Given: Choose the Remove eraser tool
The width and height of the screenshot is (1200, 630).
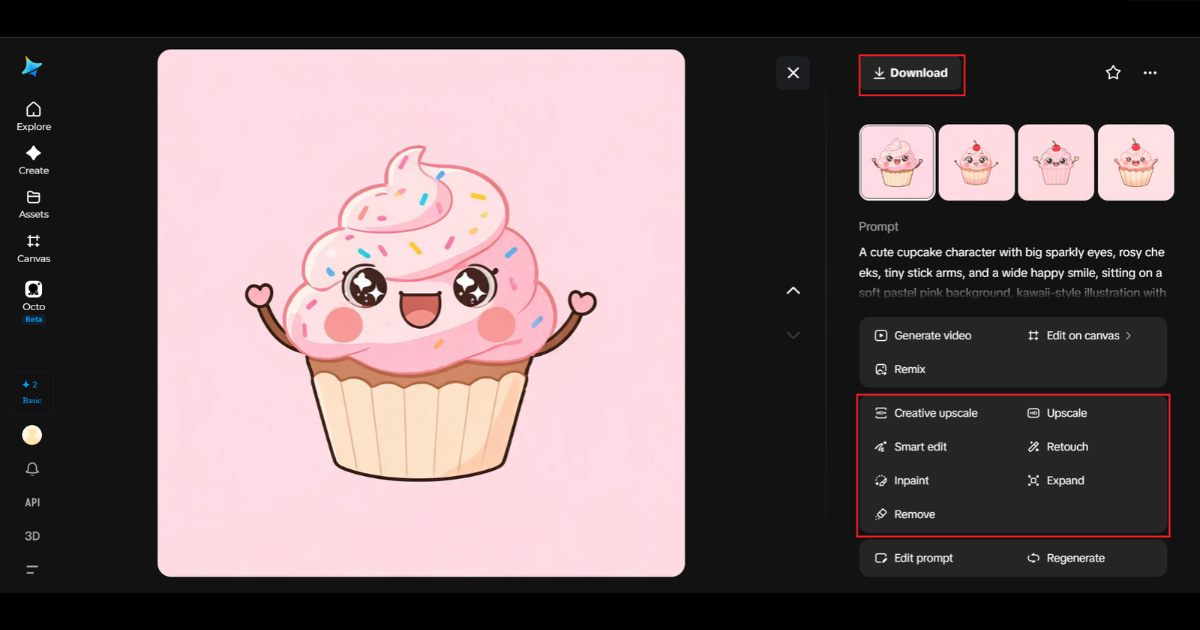Looking at the screenshot, I should coord(905,514).
